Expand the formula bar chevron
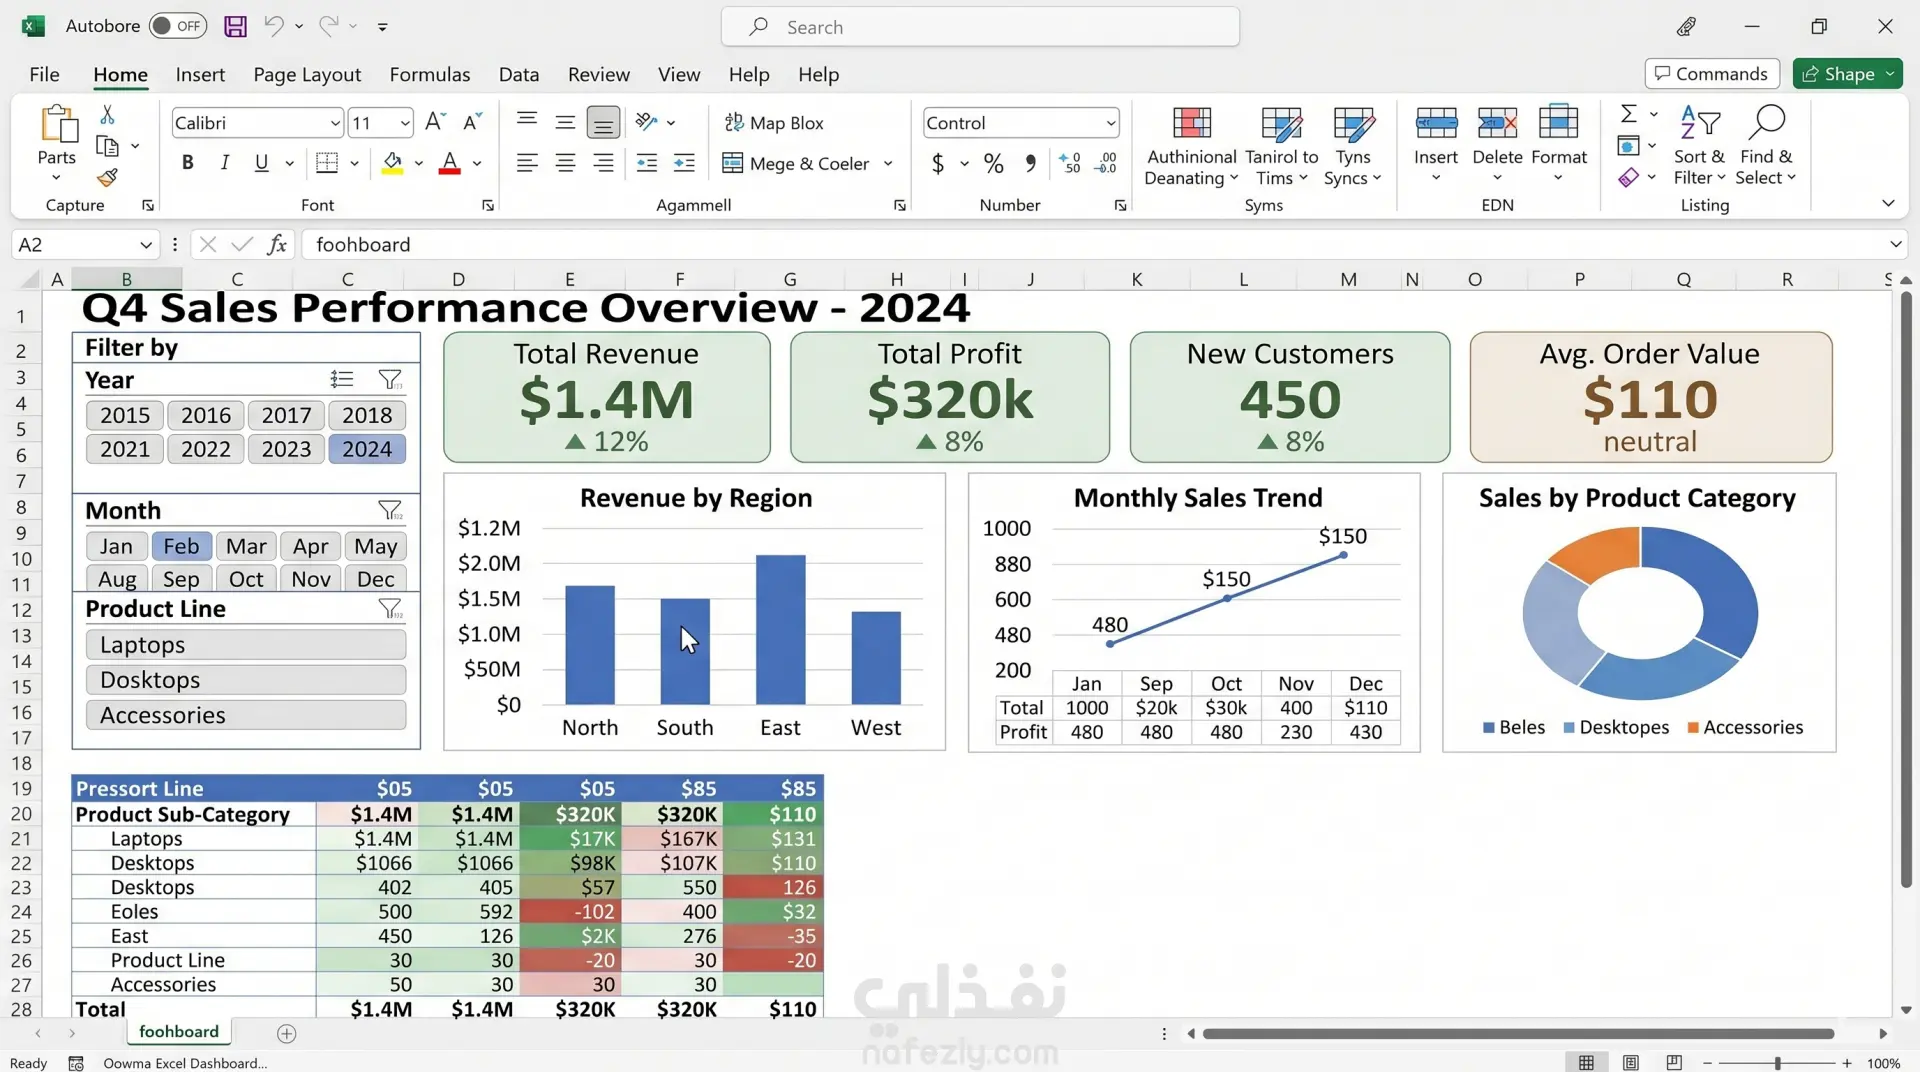Viewport: 1920px width, 1072px height. (1895, 245)
